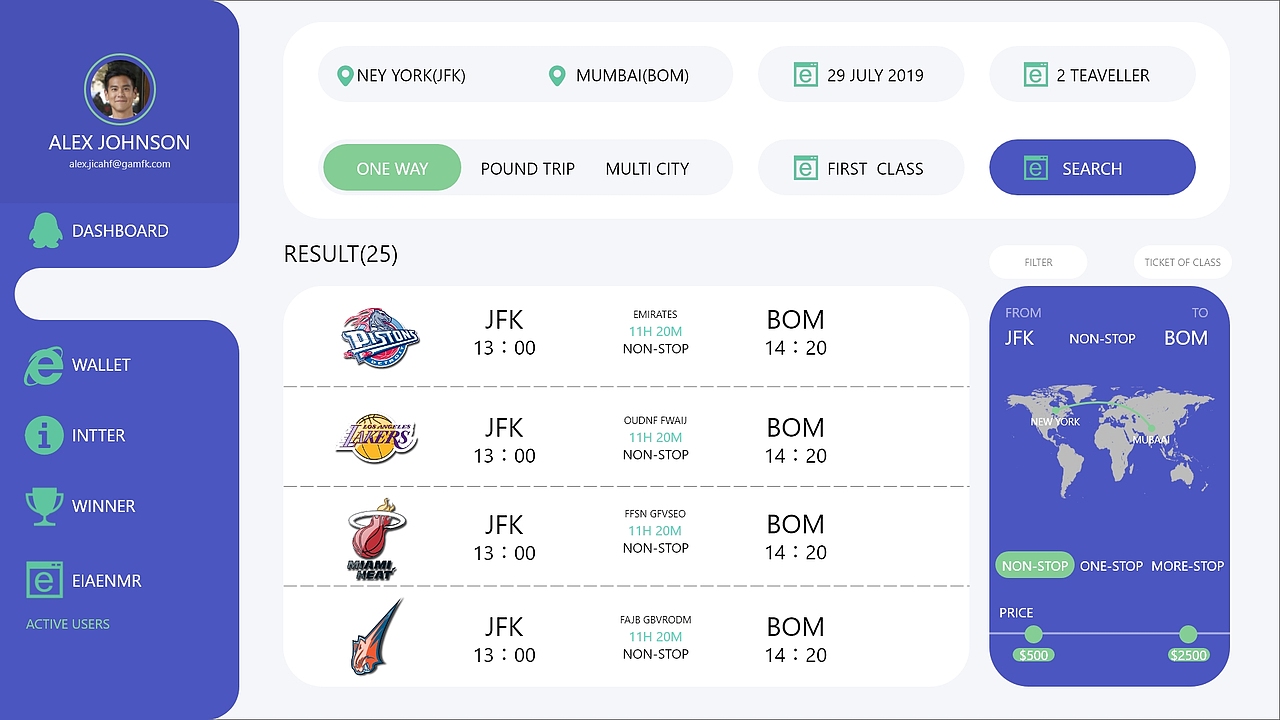Click the Miami Heat team logo
This screenshot has width=1280, height=720.
click(377, 539)
